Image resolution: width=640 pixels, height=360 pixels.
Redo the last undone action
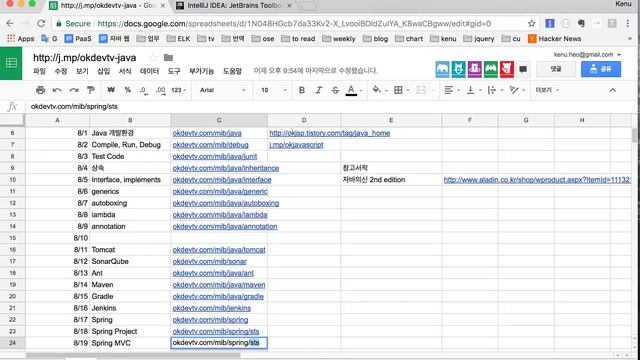pos(73,90)
